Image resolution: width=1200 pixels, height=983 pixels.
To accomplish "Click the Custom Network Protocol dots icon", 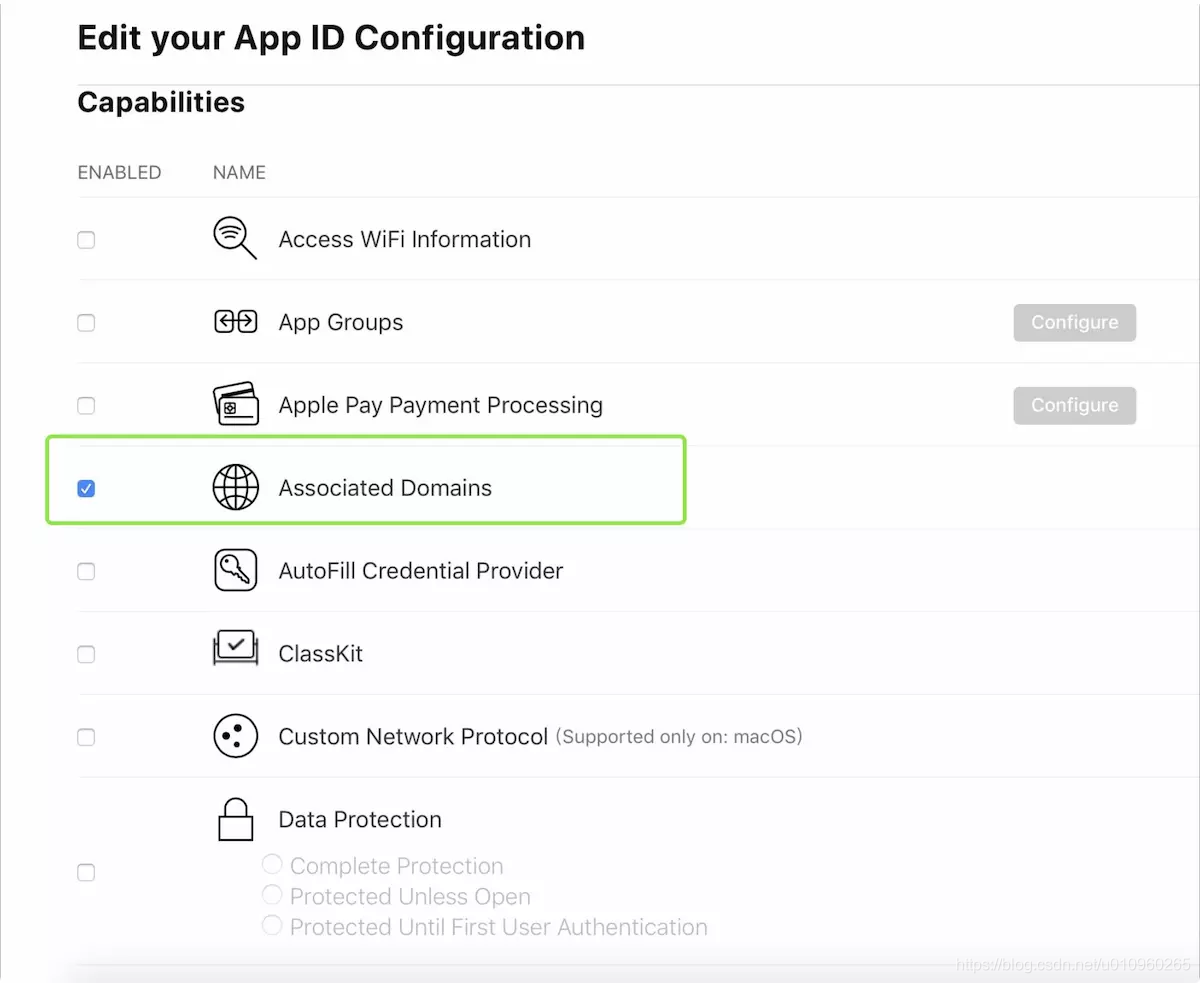I will [x=236, y=737].
